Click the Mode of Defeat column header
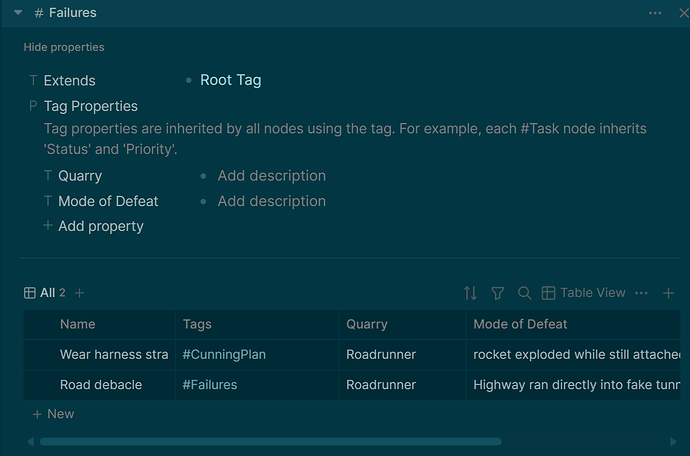The width and height of the screenshot is (690, 456). (x=520, y=324)
